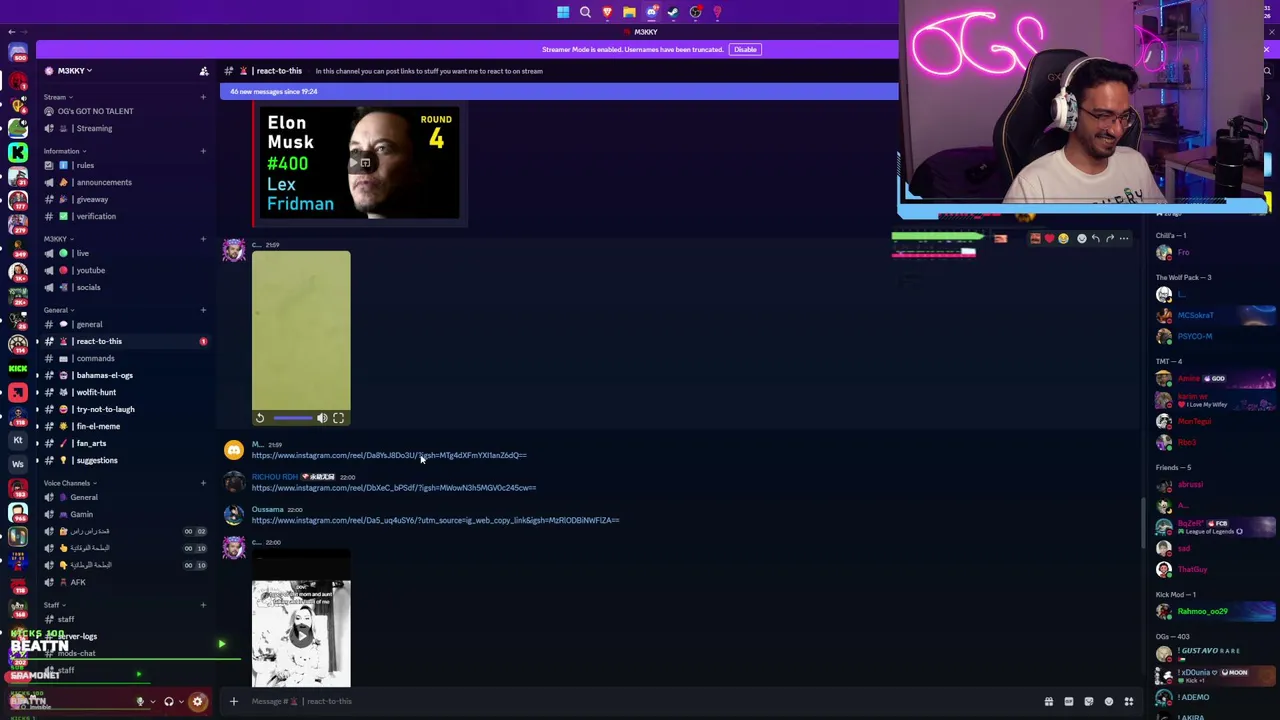
Task: React with the laughing emoji
Action: (1063, 239)
